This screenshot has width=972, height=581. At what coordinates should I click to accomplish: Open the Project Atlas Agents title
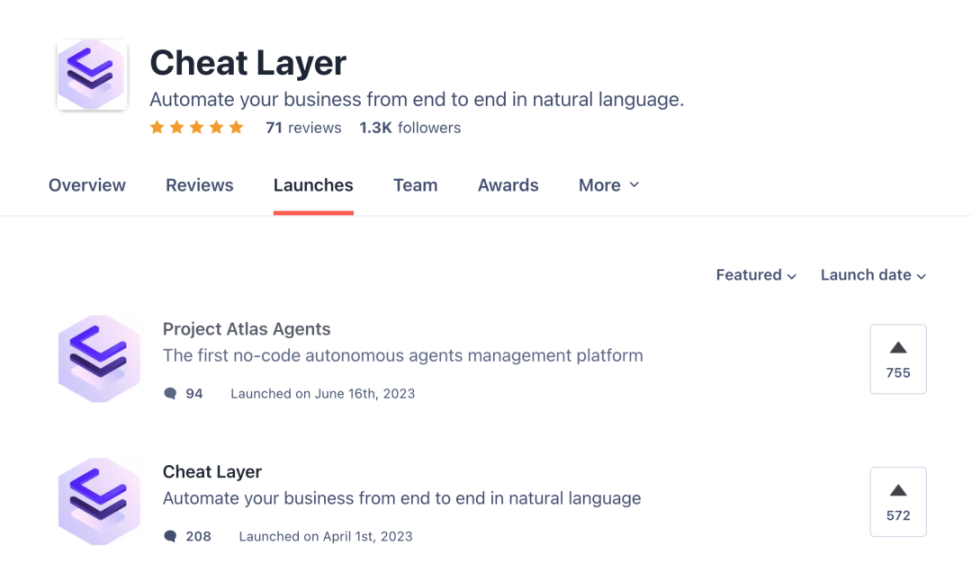click(x=247, y=329)
